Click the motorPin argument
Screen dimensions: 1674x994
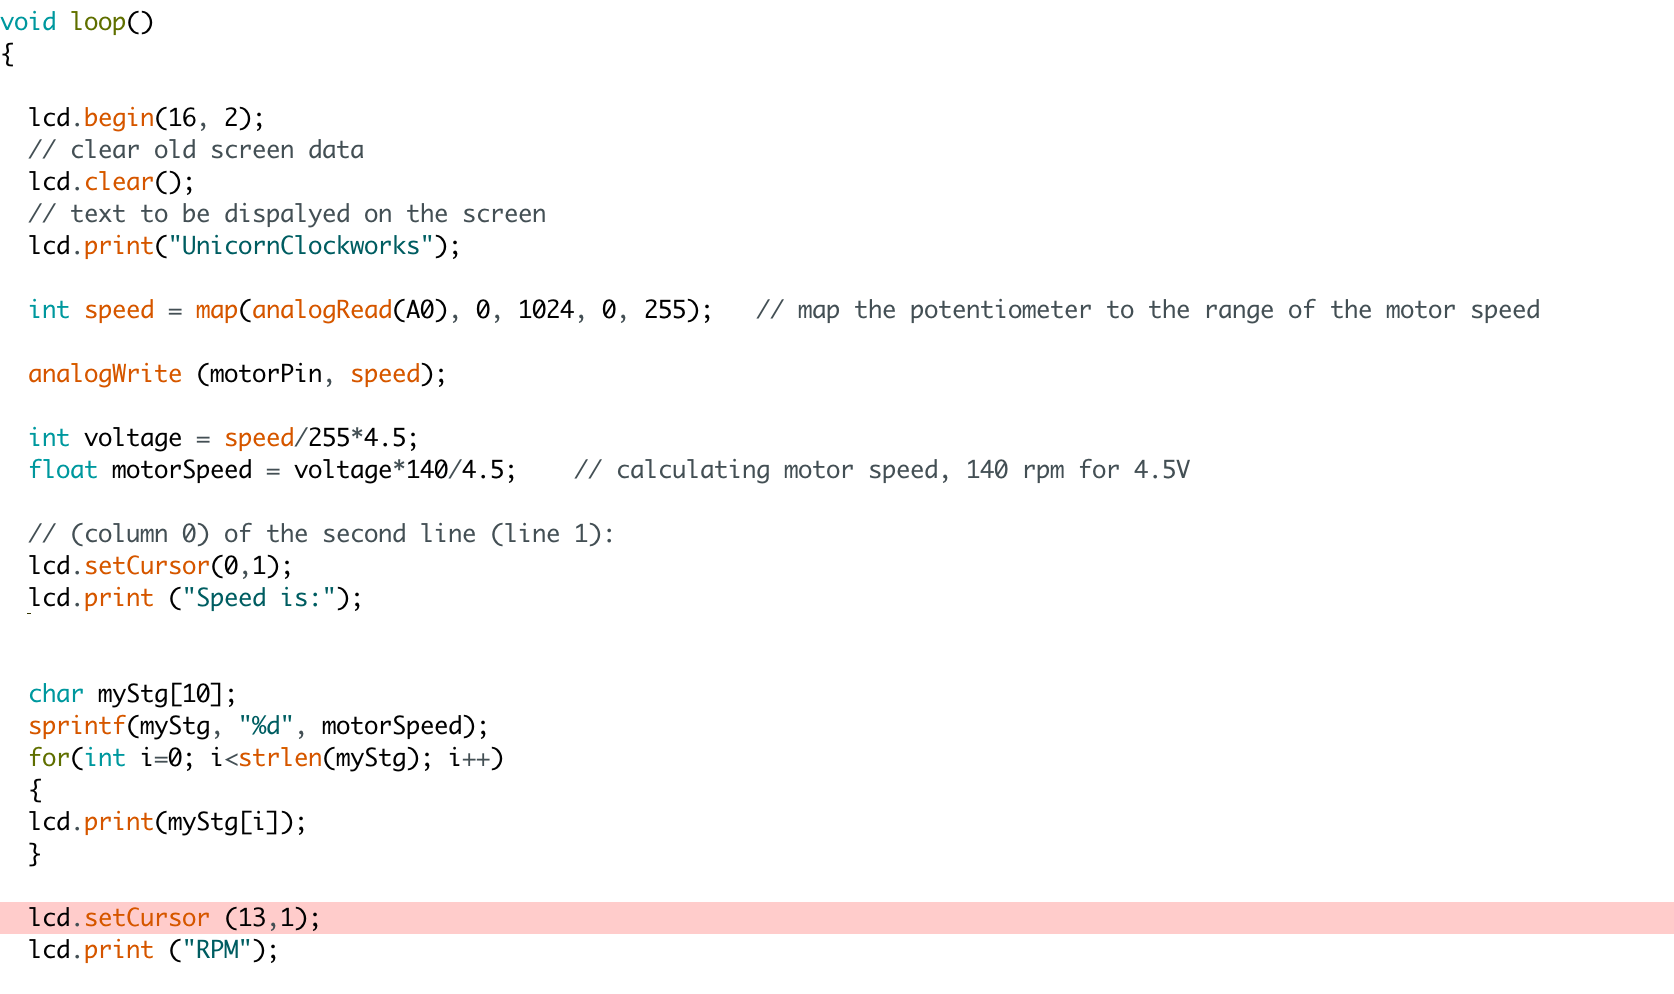[x=265, y=374]
